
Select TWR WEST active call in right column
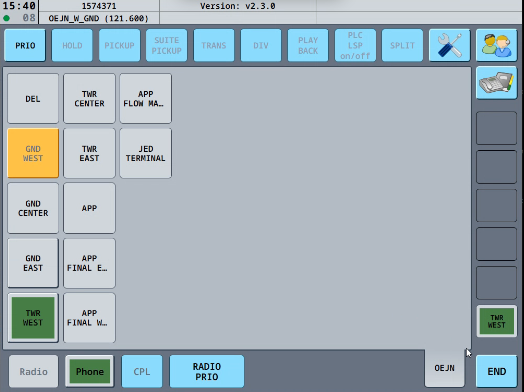click(497, 321)
